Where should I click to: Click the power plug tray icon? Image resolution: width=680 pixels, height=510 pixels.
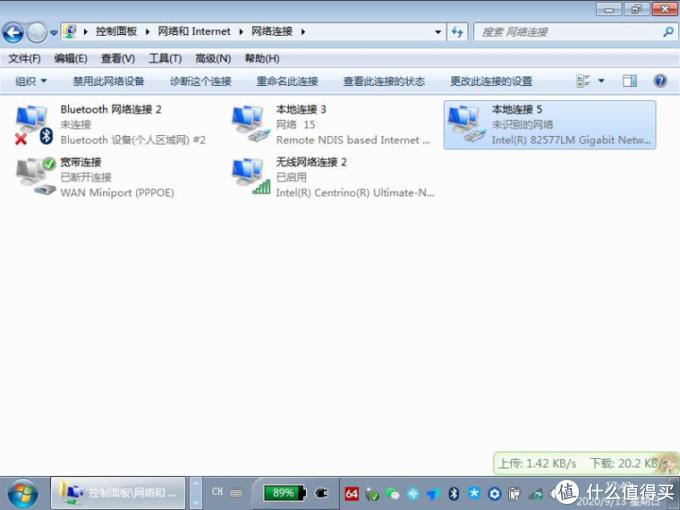point(321,493)
